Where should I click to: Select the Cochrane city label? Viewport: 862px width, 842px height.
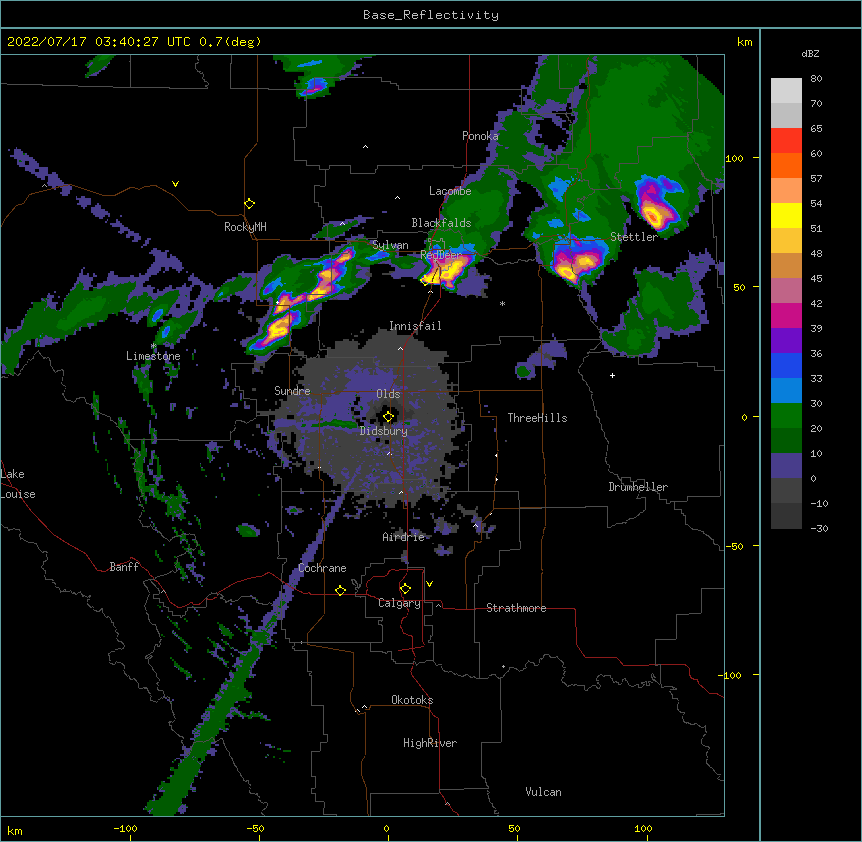pos(322,568)
